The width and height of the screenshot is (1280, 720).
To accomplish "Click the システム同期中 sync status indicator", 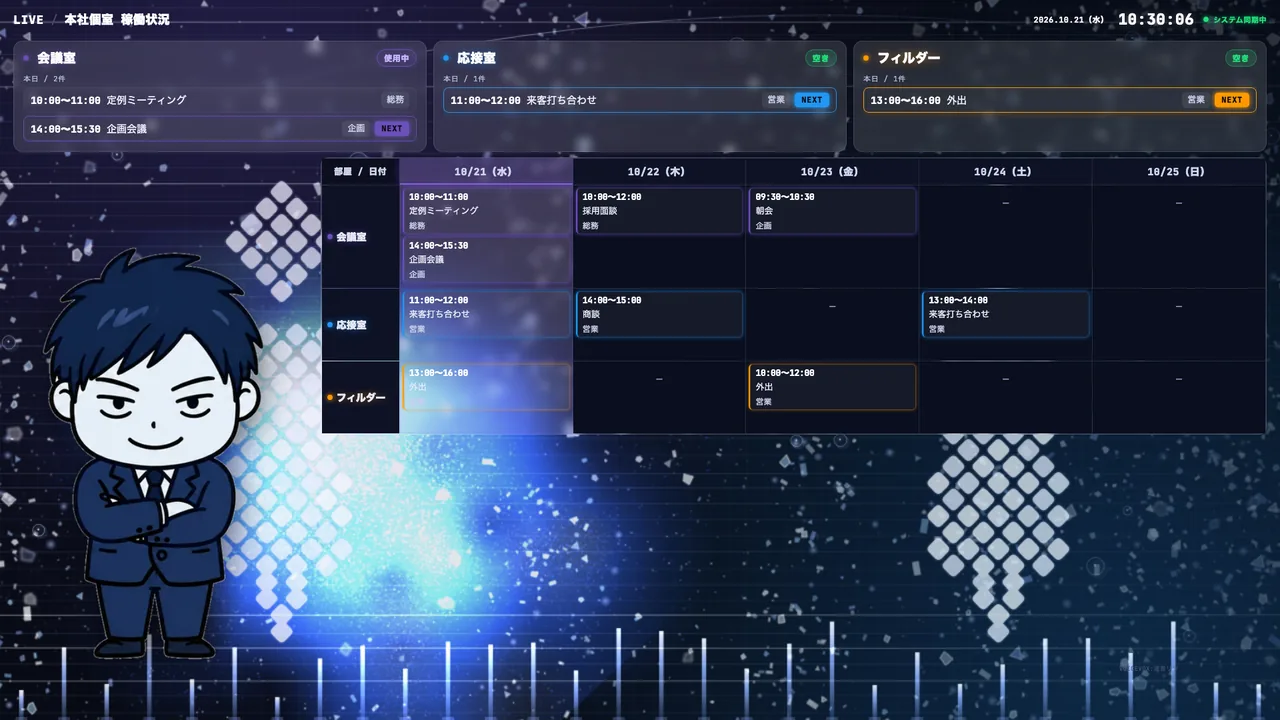I will click(x=1234, y=20).
